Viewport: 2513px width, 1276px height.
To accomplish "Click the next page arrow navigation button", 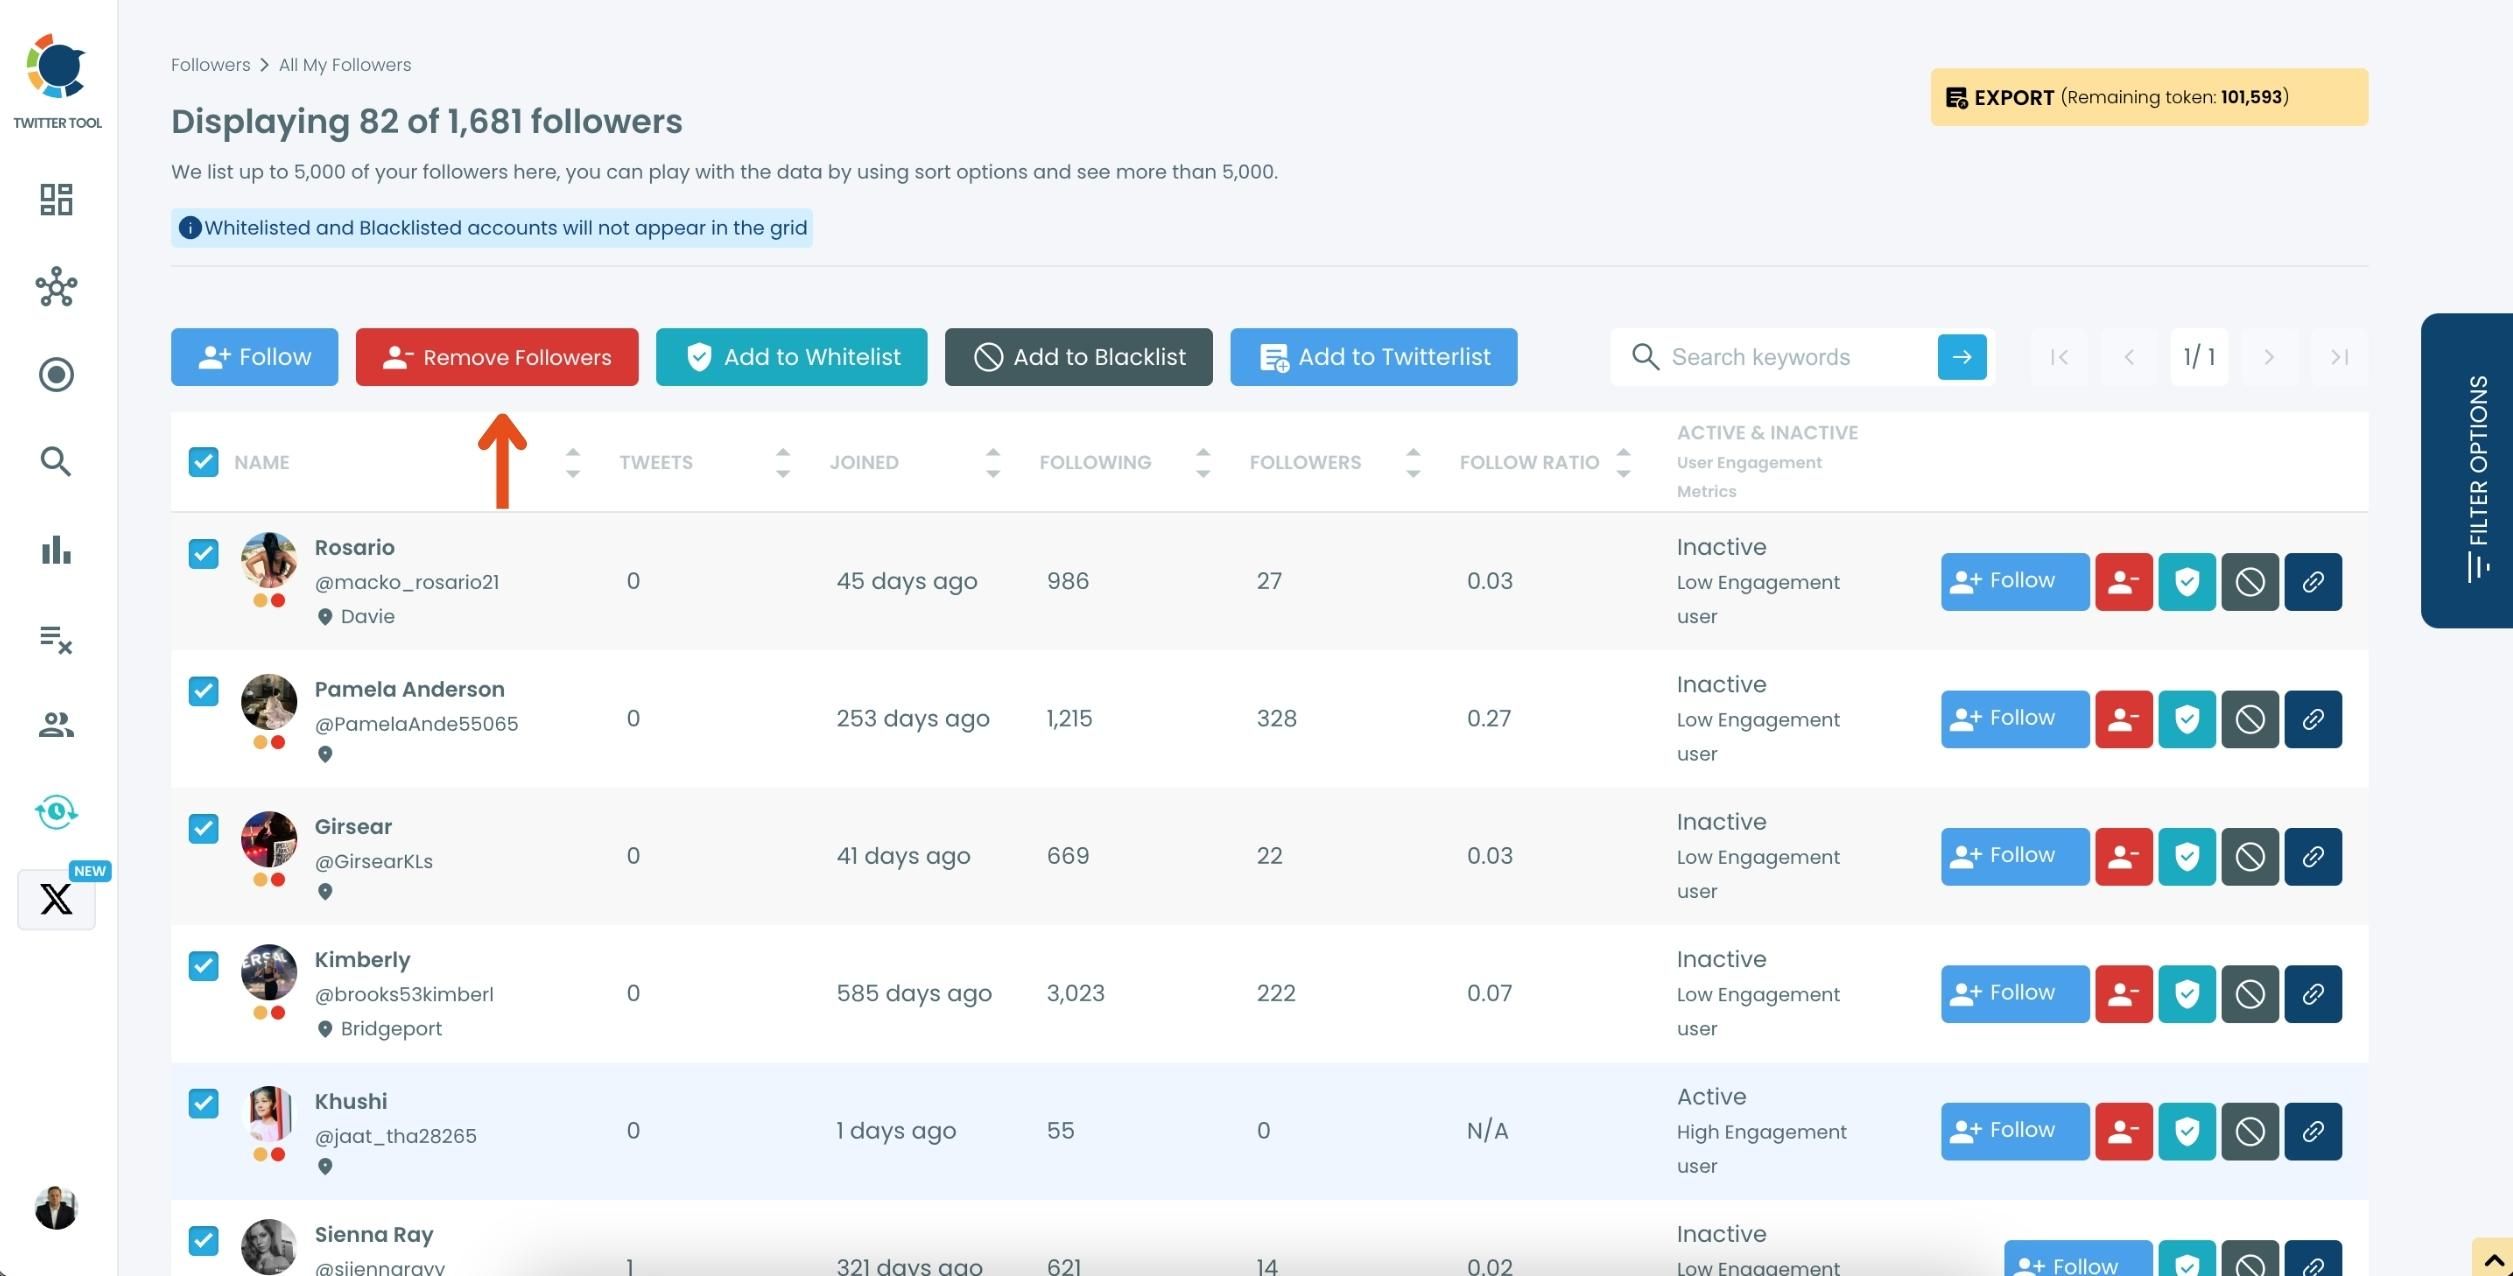I will pos(2269,356).
